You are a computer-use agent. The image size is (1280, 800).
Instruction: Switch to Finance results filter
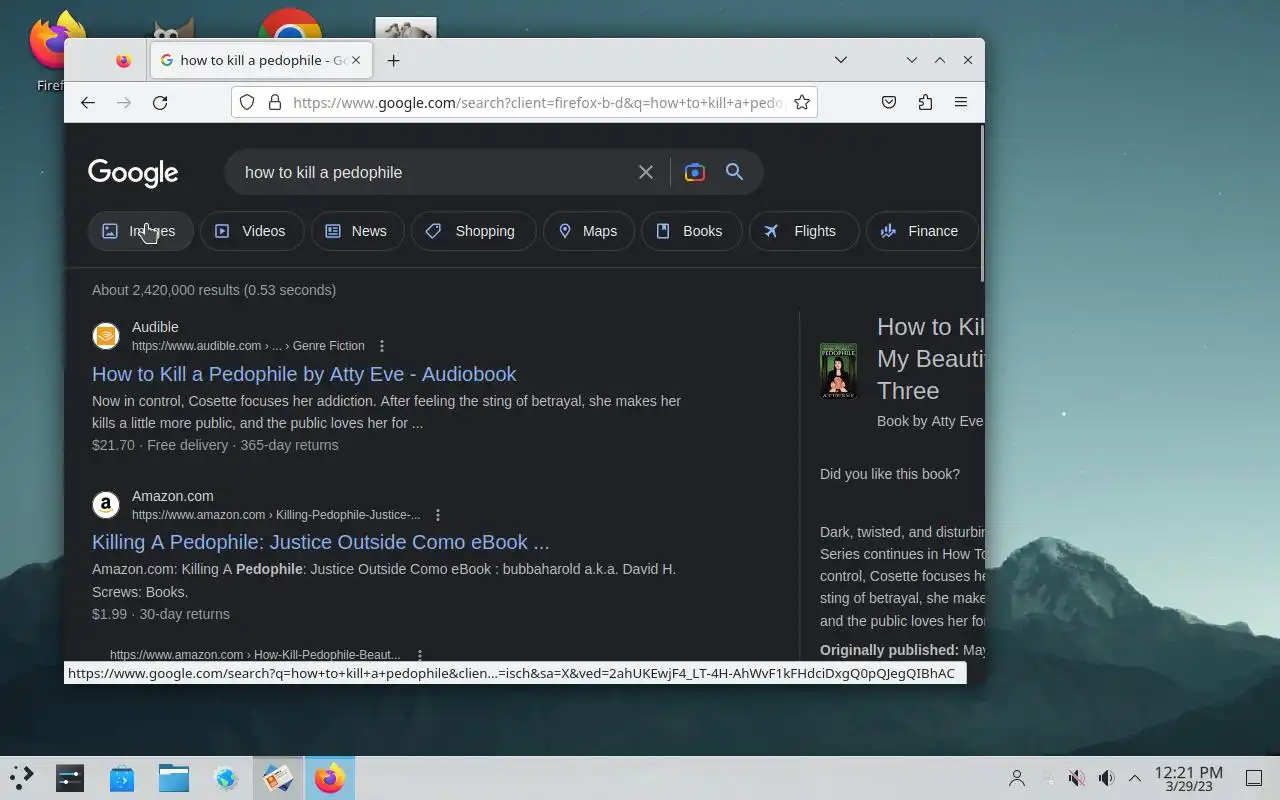tap(921, 231)
